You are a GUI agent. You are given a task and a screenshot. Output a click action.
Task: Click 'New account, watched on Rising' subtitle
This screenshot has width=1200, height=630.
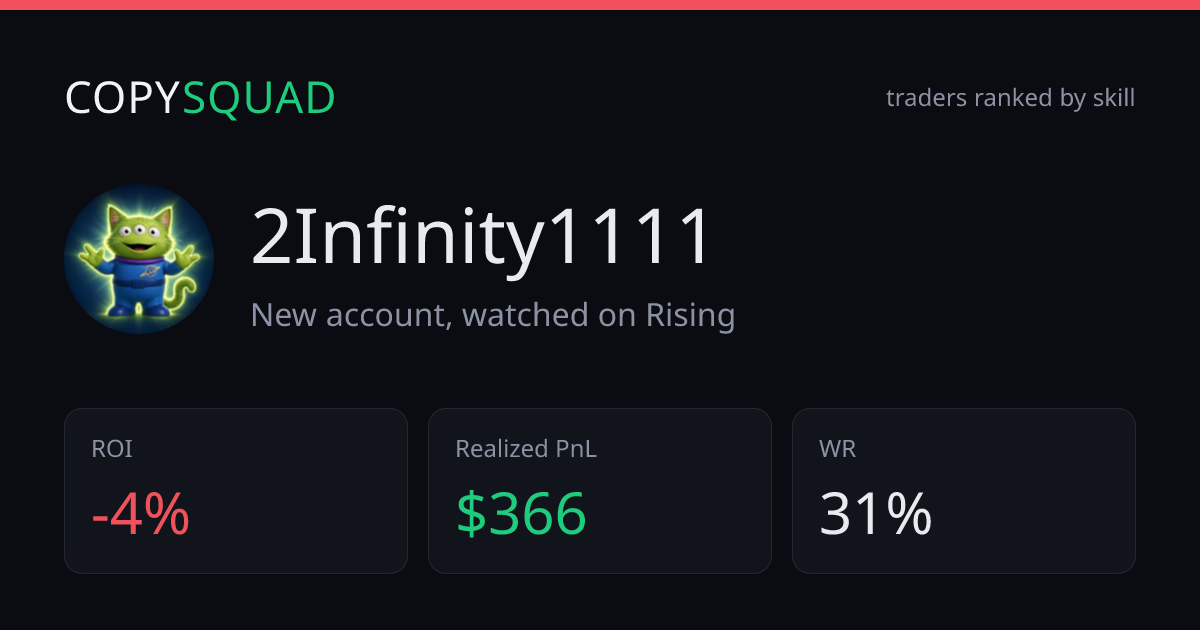pyautogui.click(x=493, y=315)
